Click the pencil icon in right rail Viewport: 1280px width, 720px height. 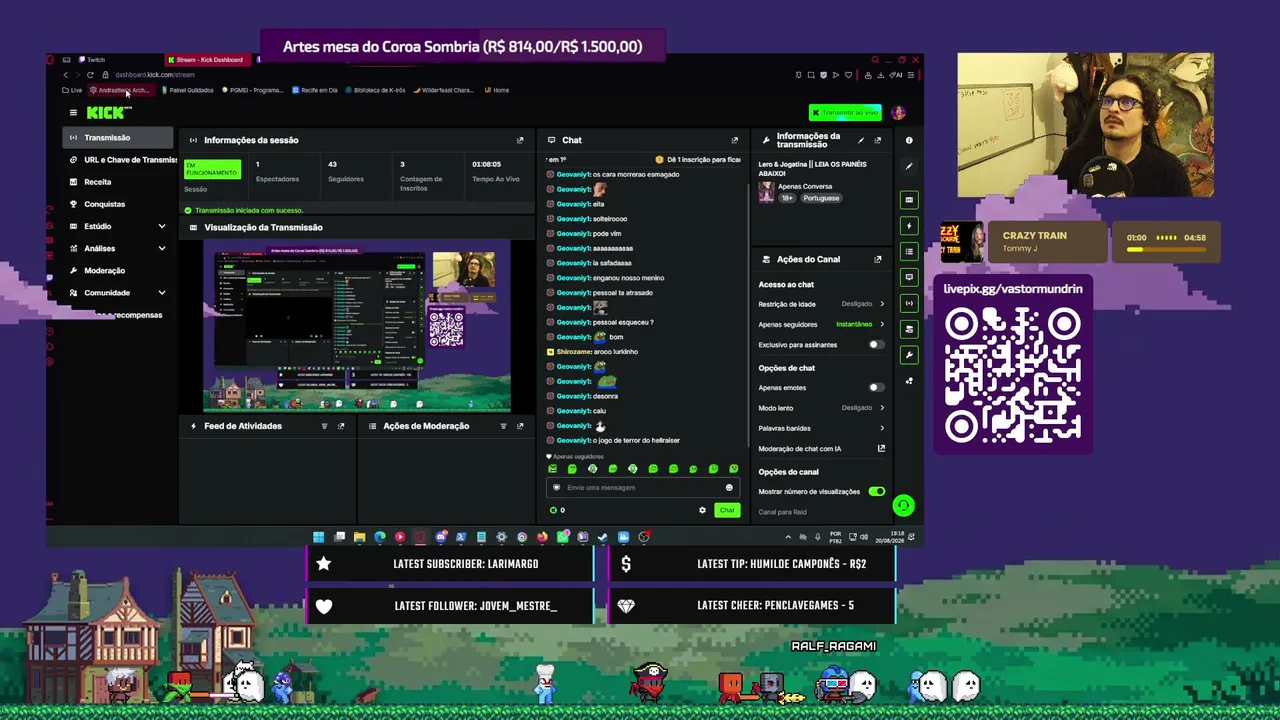point(909,166)
